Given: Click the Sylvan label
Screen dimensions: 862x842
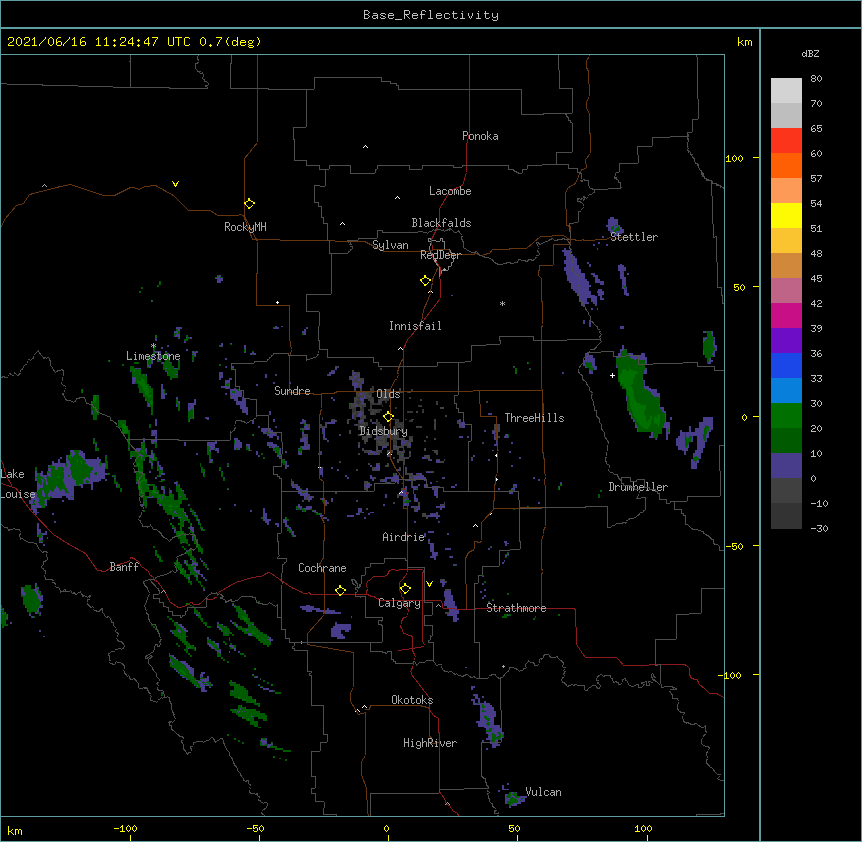Looking at the screenshot, I should (x=390, y=245).
